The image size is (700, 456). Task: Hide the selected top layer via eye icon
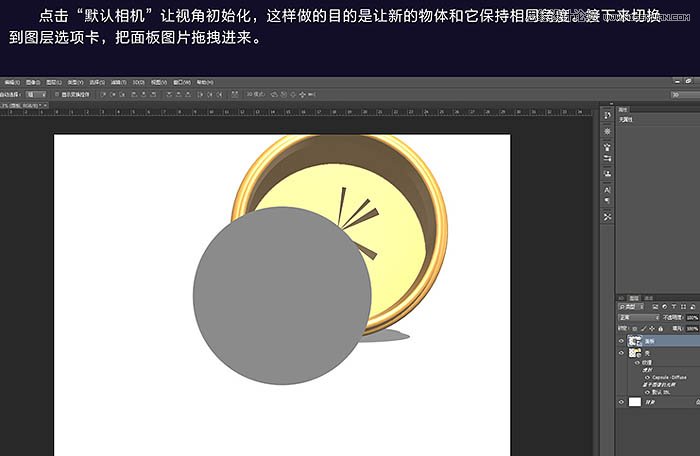point(621,341)
